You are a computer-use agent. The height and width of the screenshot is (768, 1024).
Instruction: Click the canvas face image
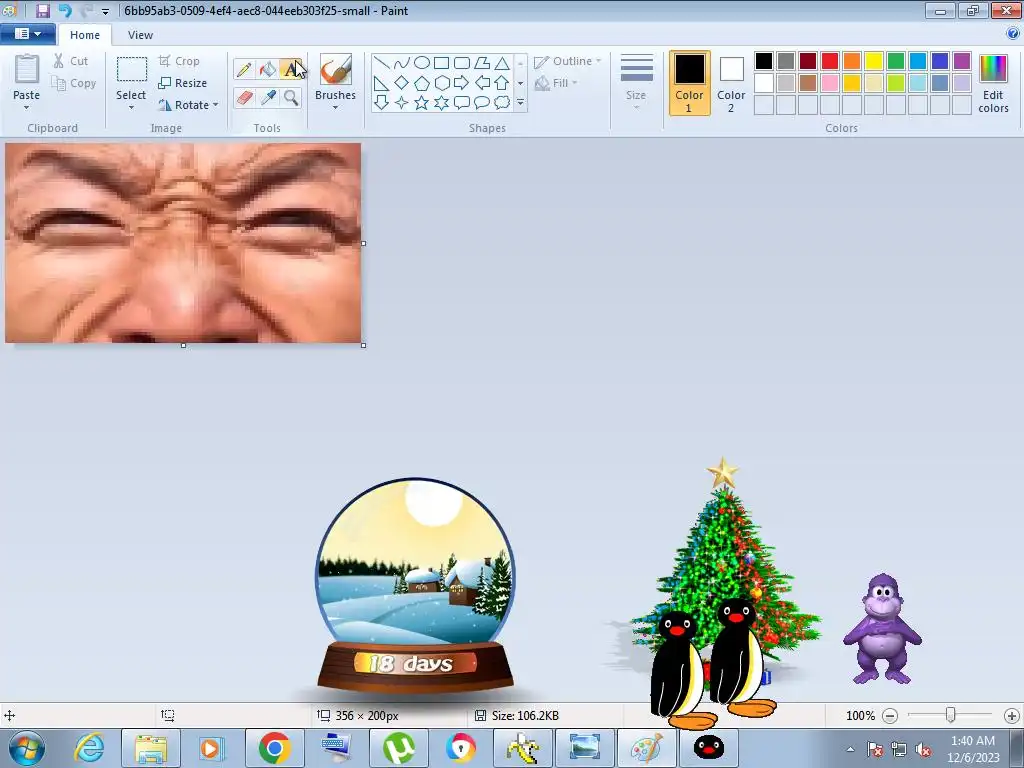[183, 243]
